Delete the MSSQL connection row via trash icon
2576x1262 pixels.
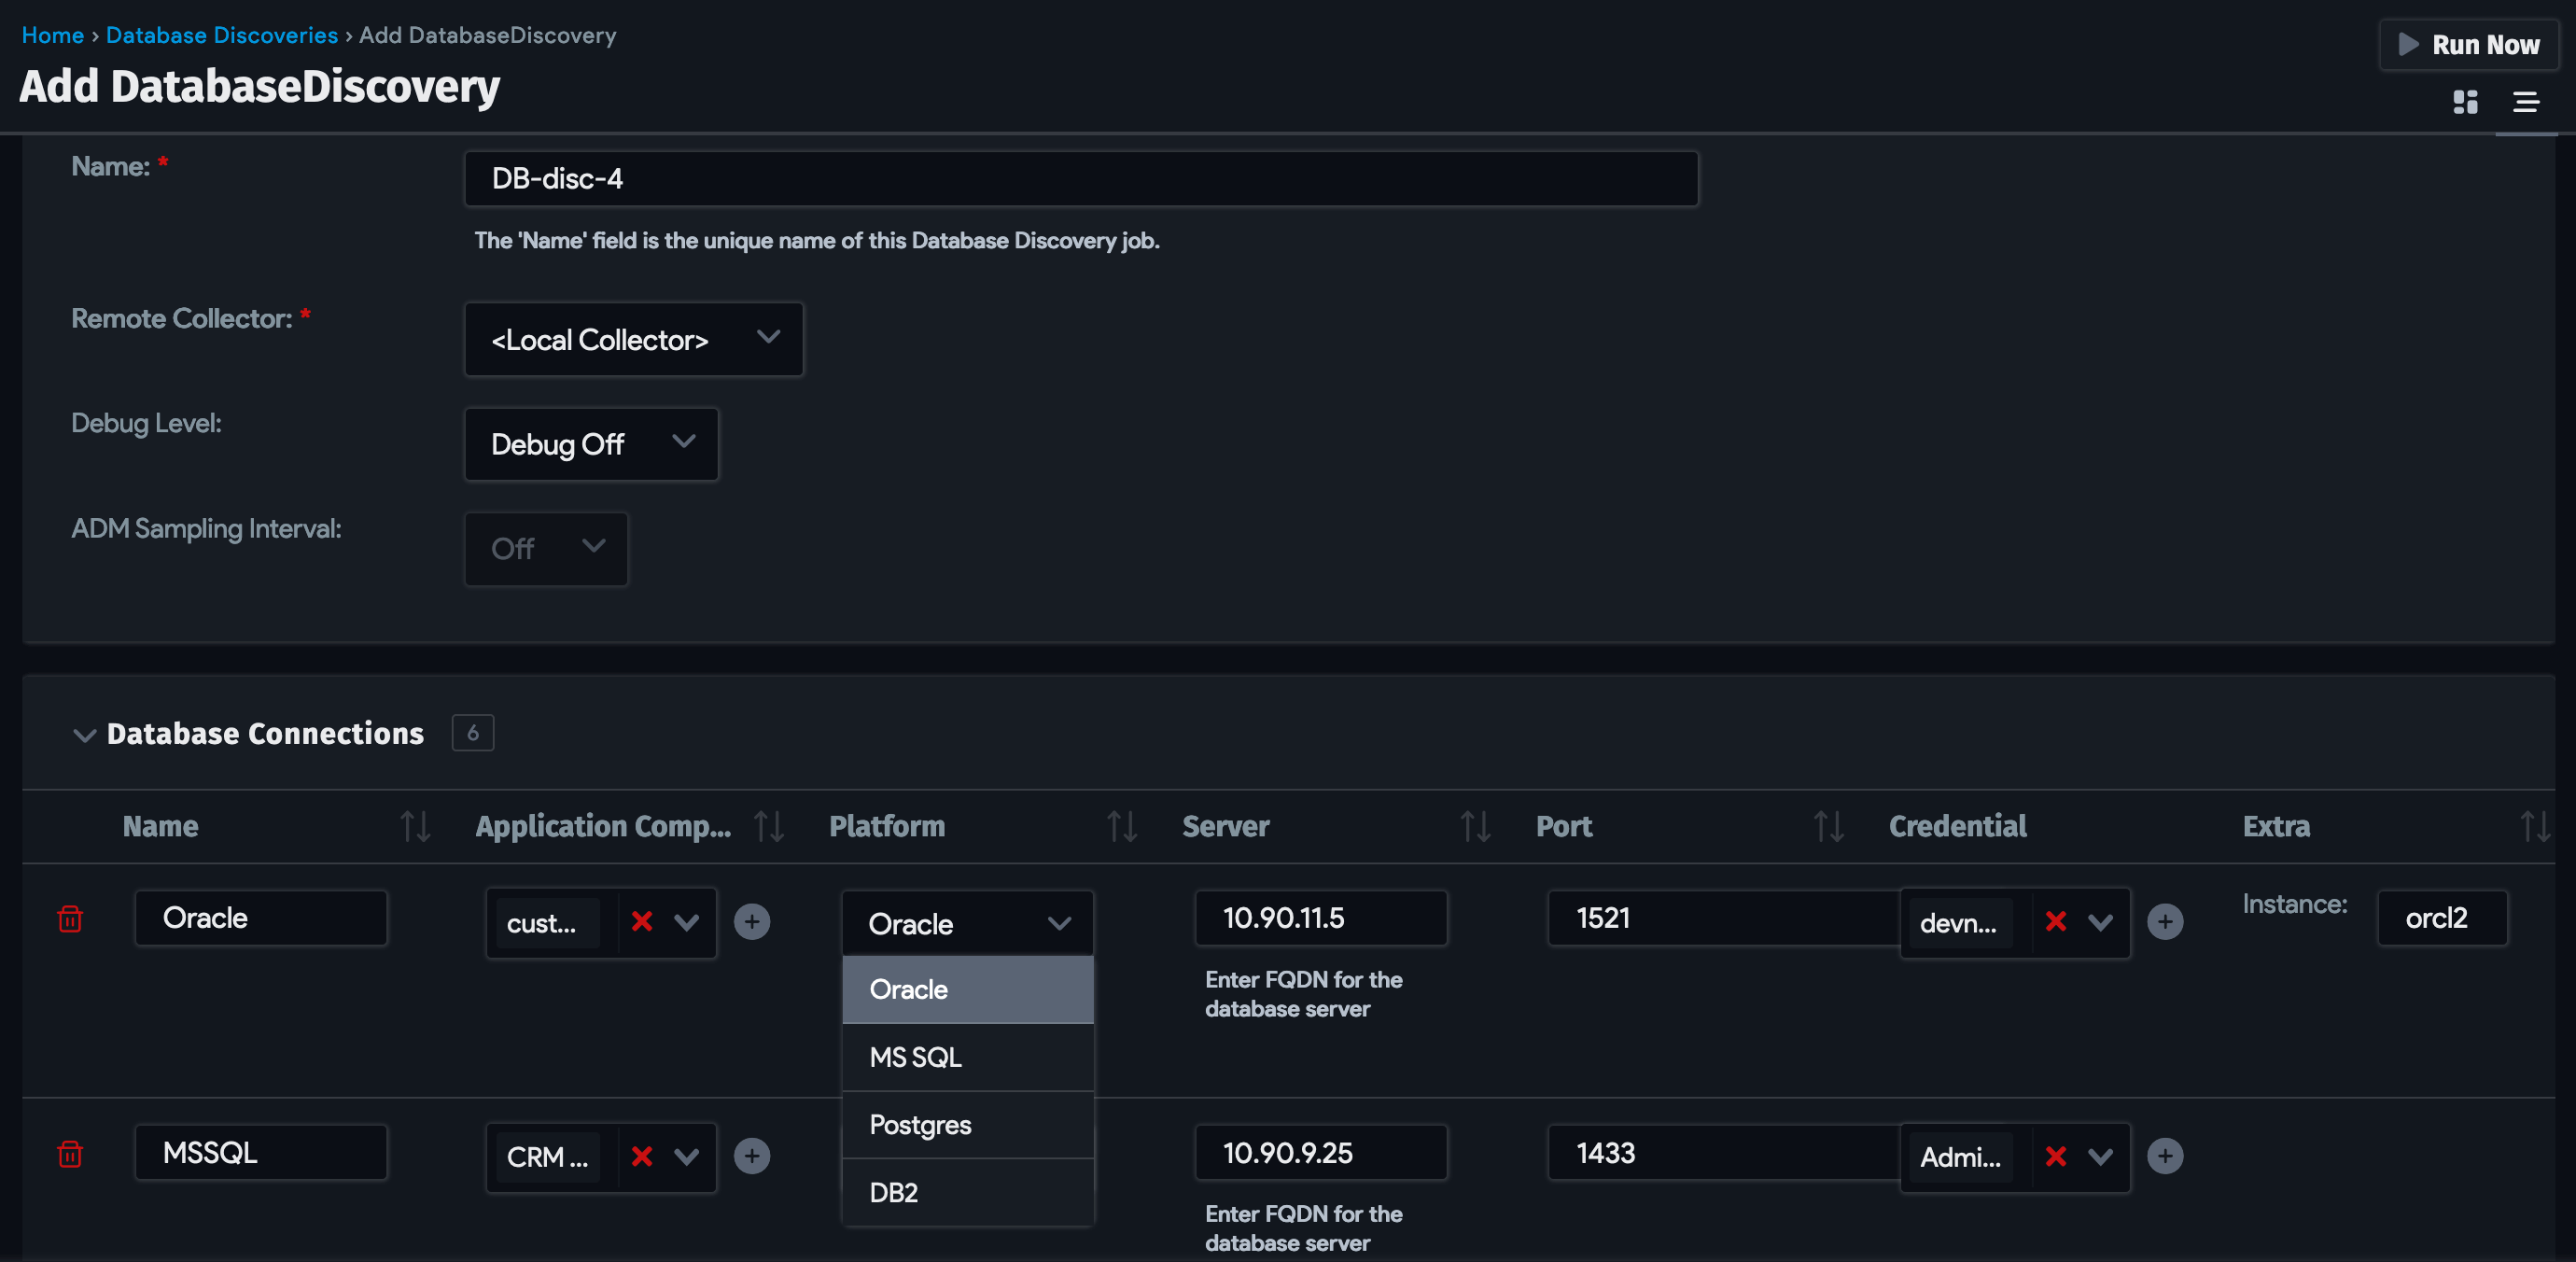click(x=69, y=1155)
